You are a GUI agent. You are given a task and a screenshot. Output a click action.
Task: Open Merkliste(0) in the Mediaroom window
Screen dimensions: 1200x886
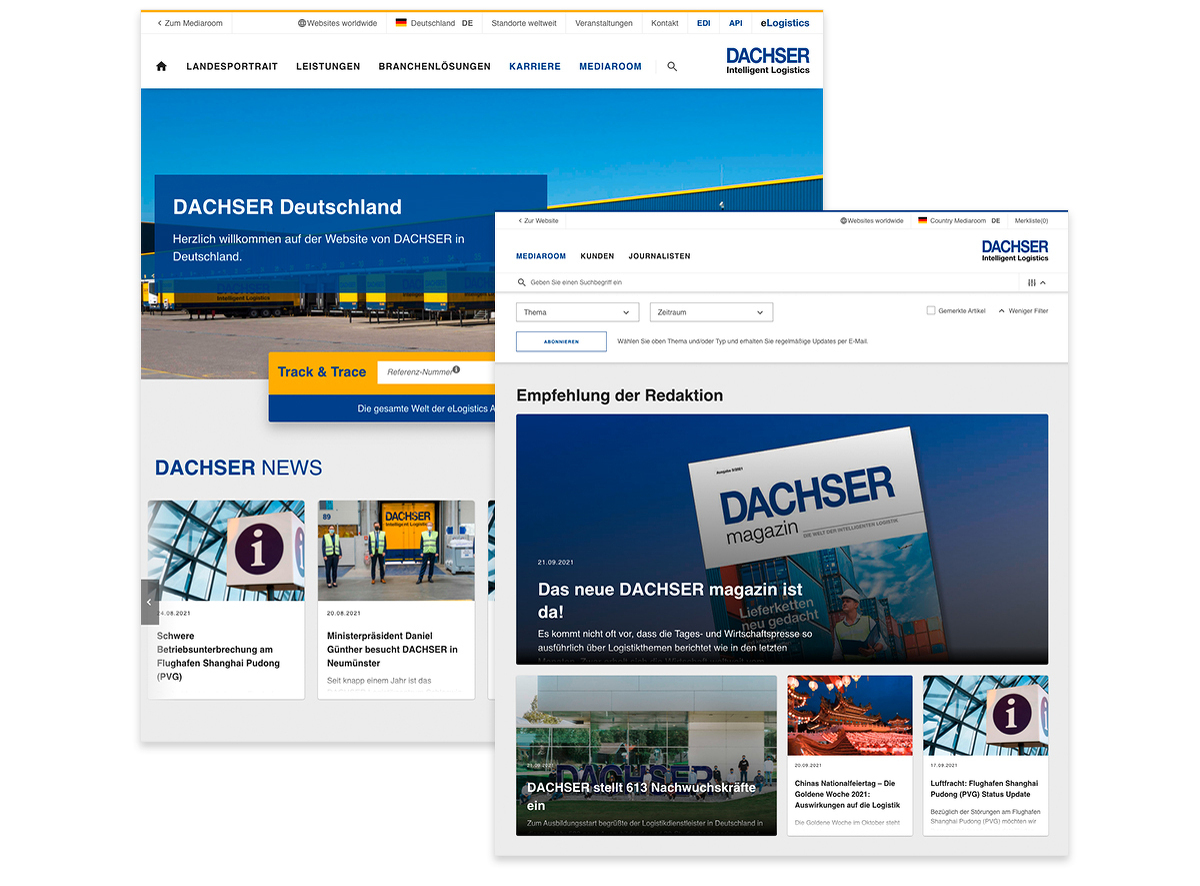1032,221
